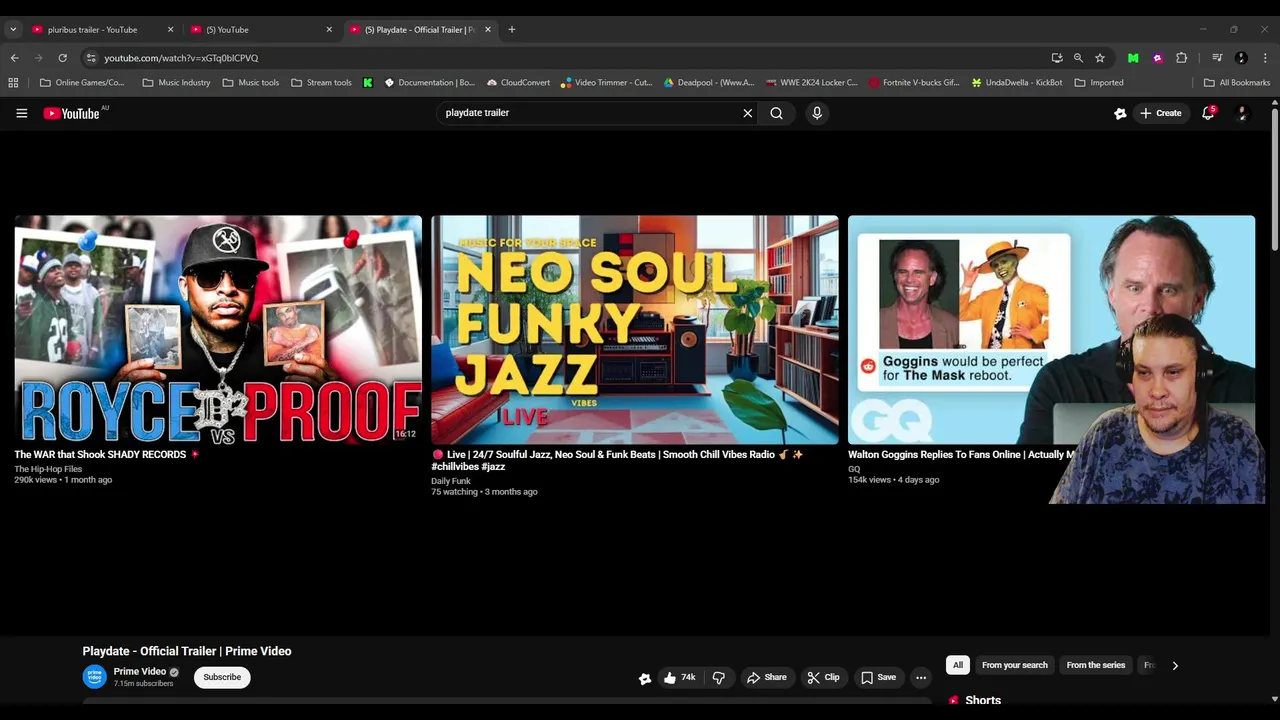This screenshot has width=1280, height=720.
Task: Clear the search box with the X
Action: coord(747,113)
